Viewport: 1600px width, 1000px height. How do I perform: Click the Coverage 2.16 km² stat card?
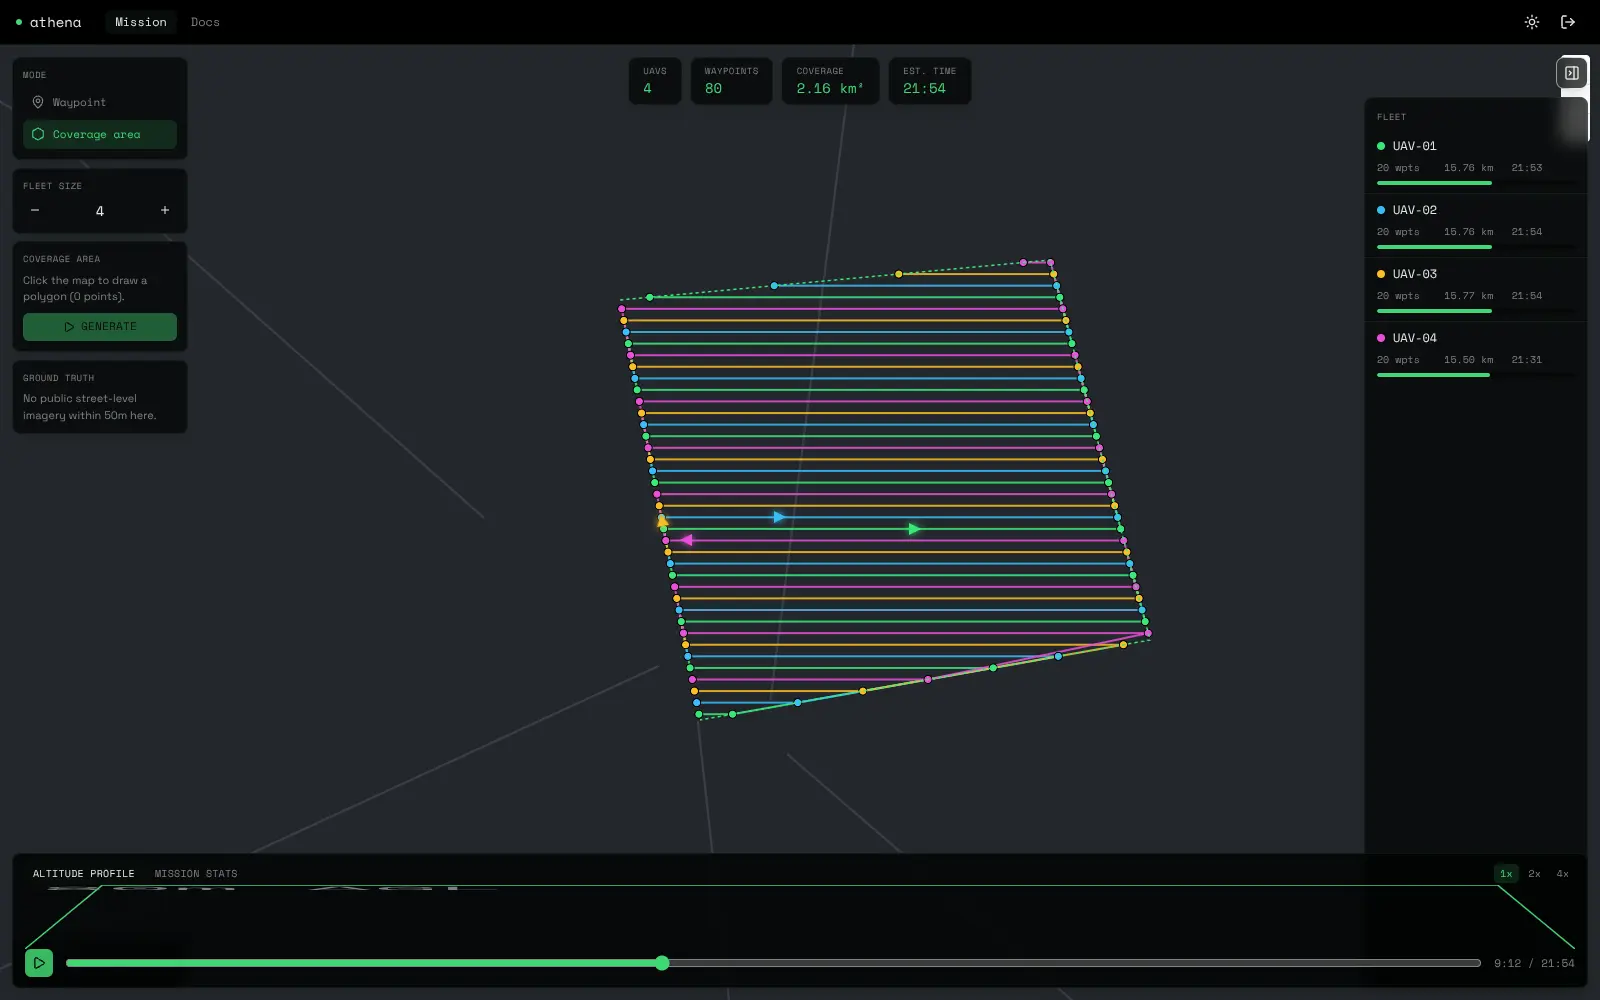coord(830,81)
